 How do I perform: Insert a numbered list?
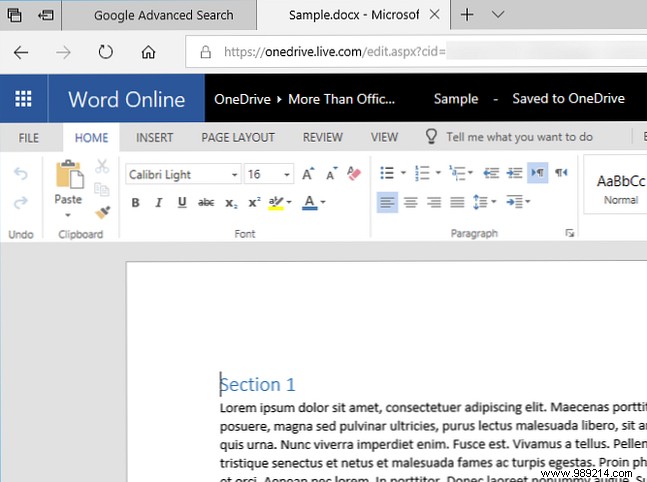[x=422, y=173]
